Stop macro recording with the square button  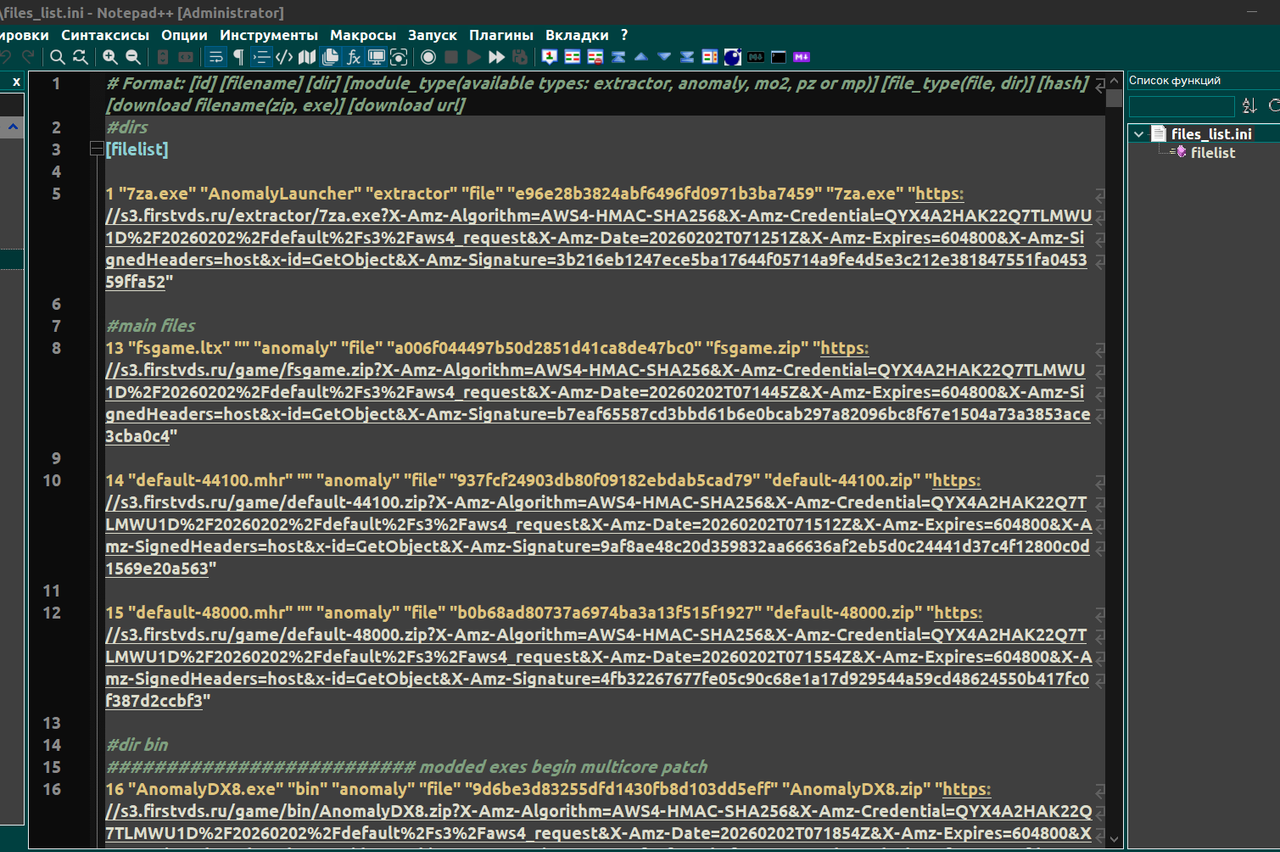pos(451,57)
